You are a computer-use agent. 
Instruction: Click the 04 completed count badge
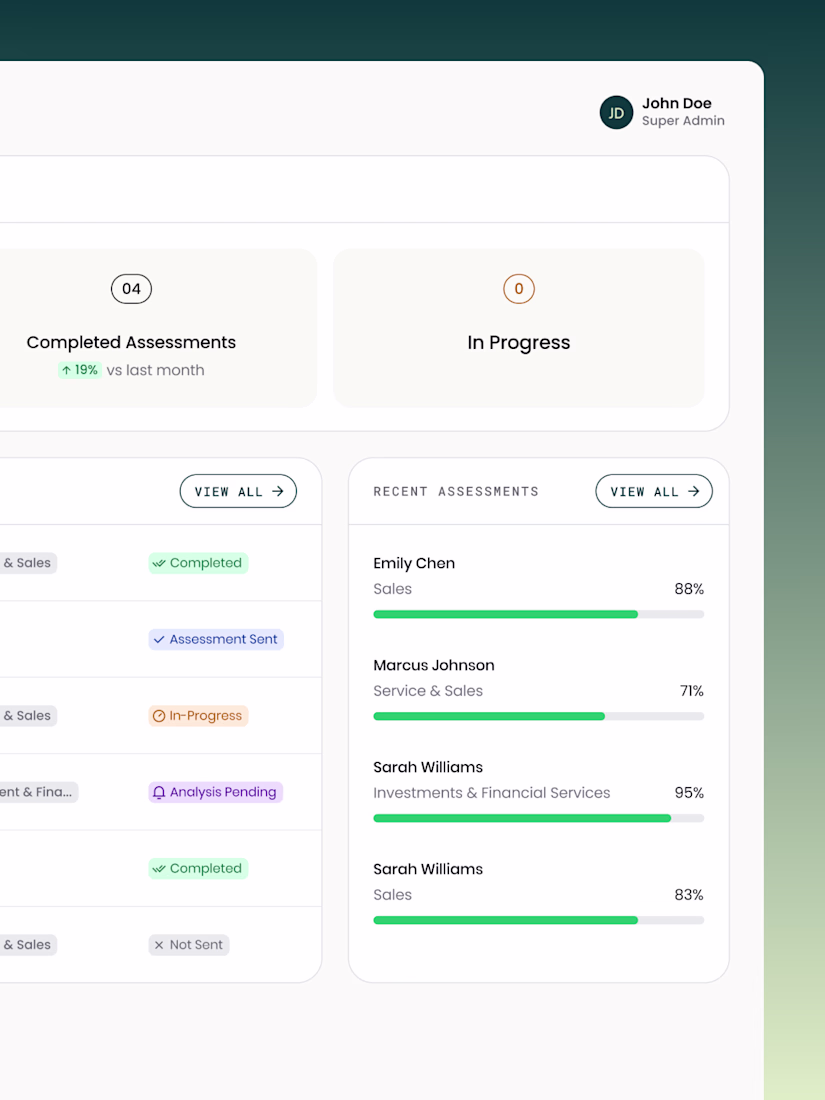[131, 289]
